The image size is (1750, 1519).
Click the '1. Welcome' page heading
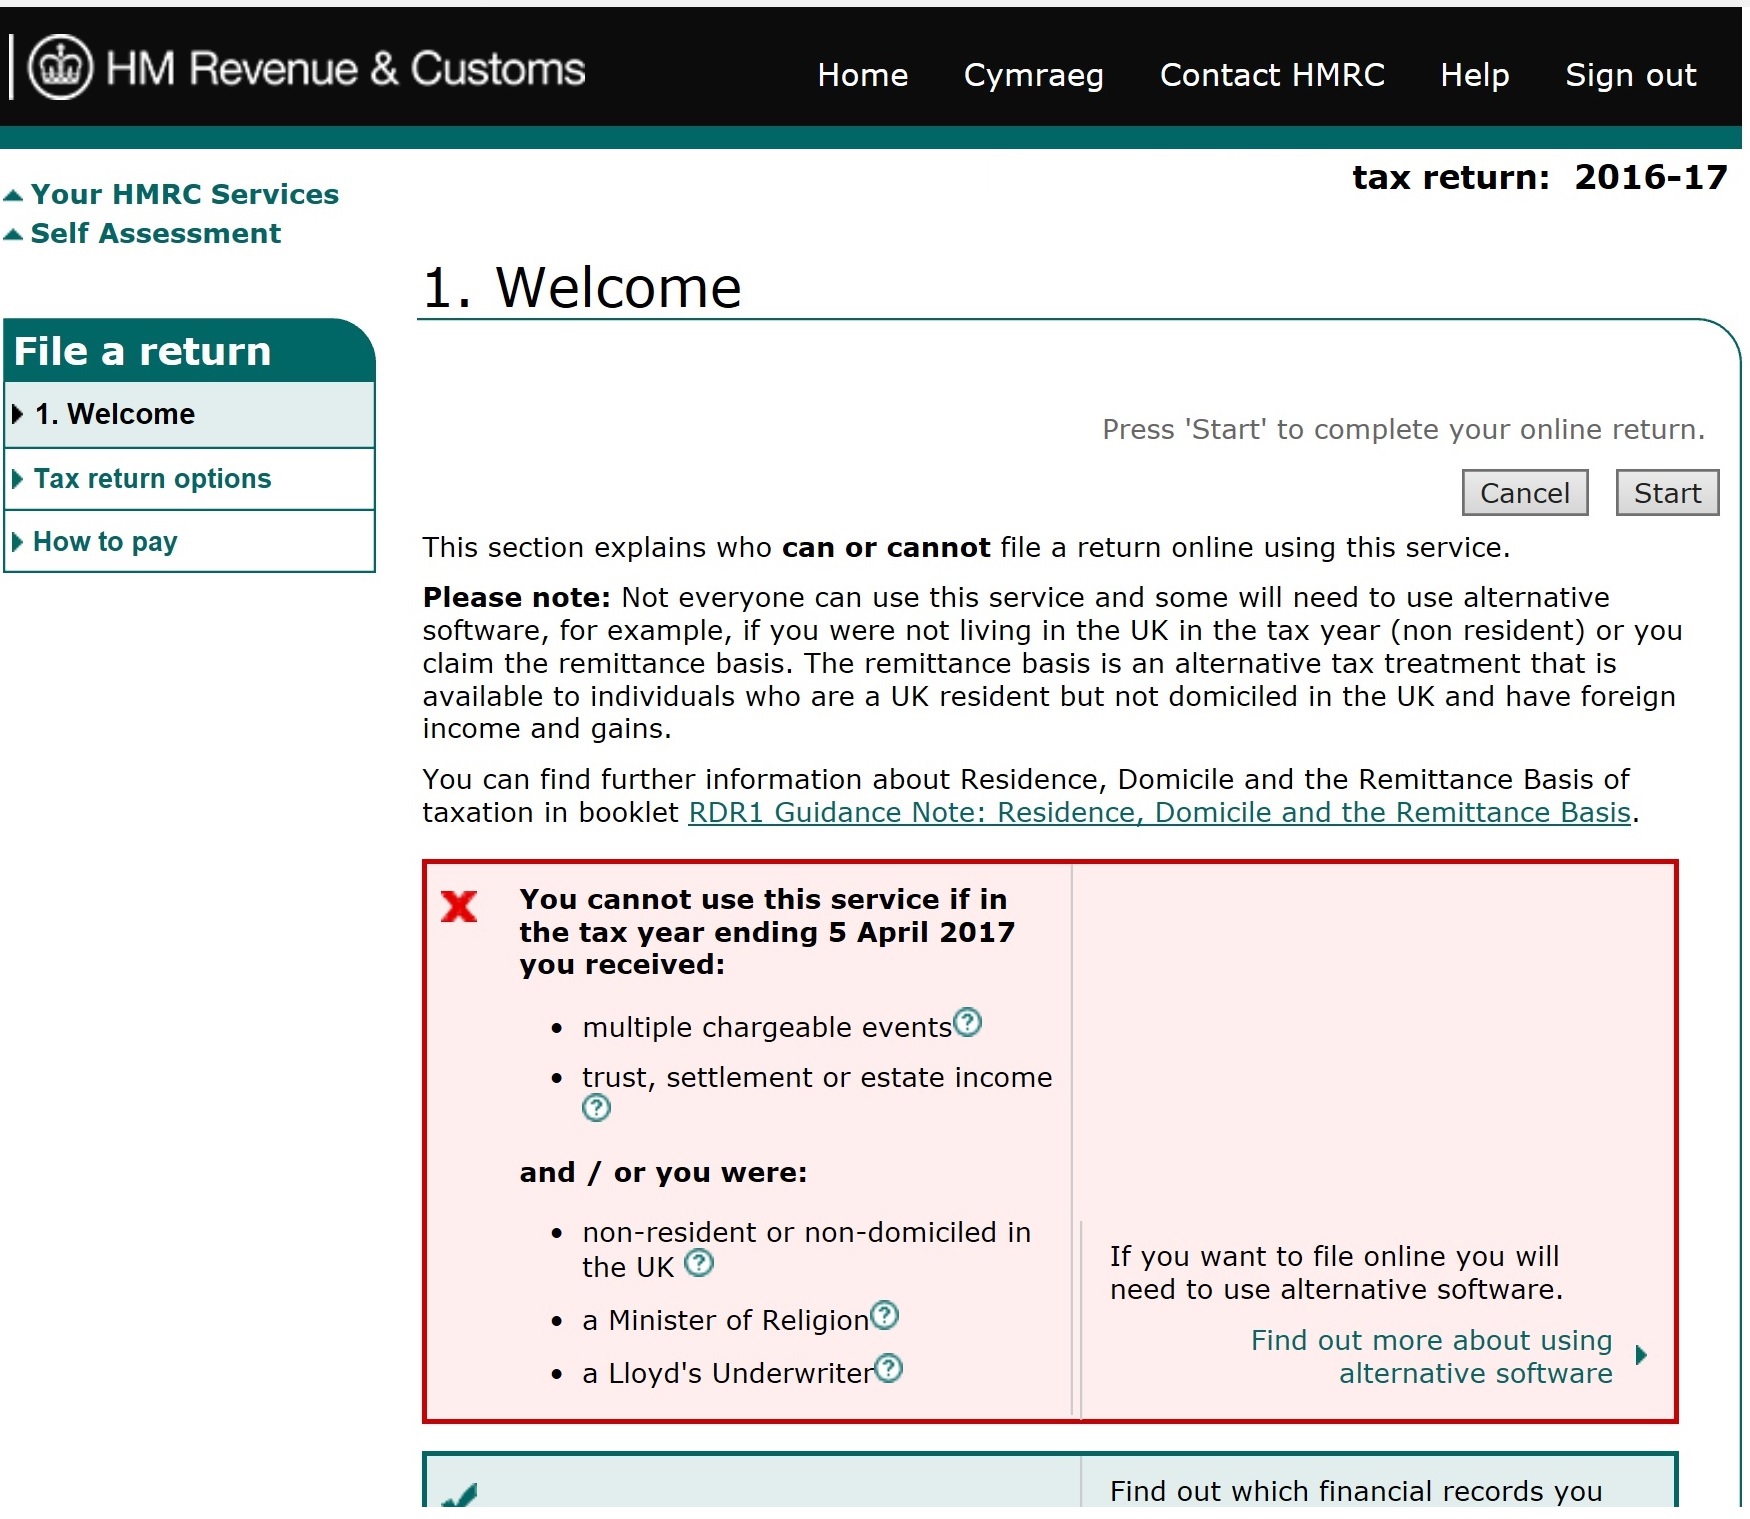(x=581, y=288)
